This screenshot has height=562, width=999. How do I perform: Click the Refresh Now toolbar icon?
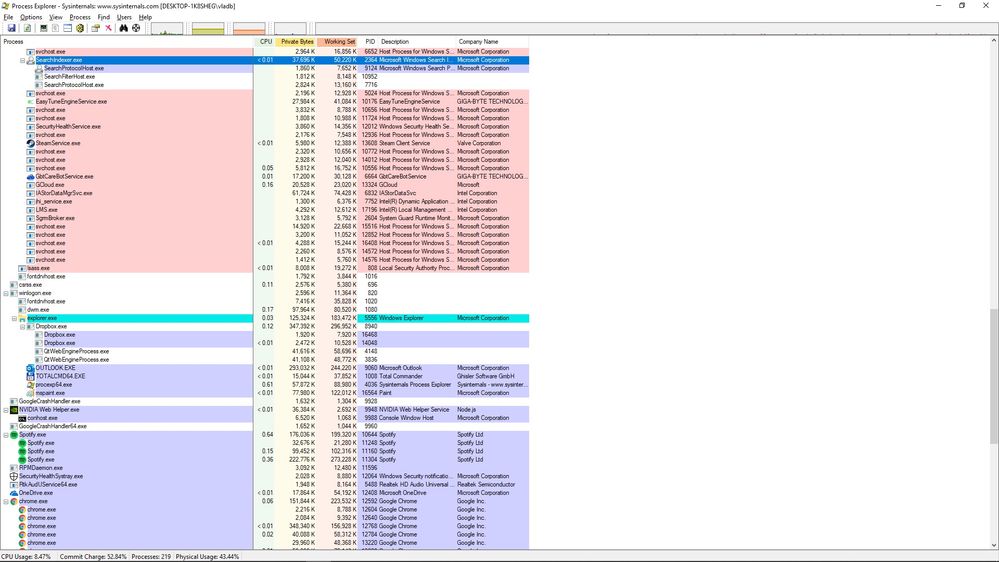[27, 28]
